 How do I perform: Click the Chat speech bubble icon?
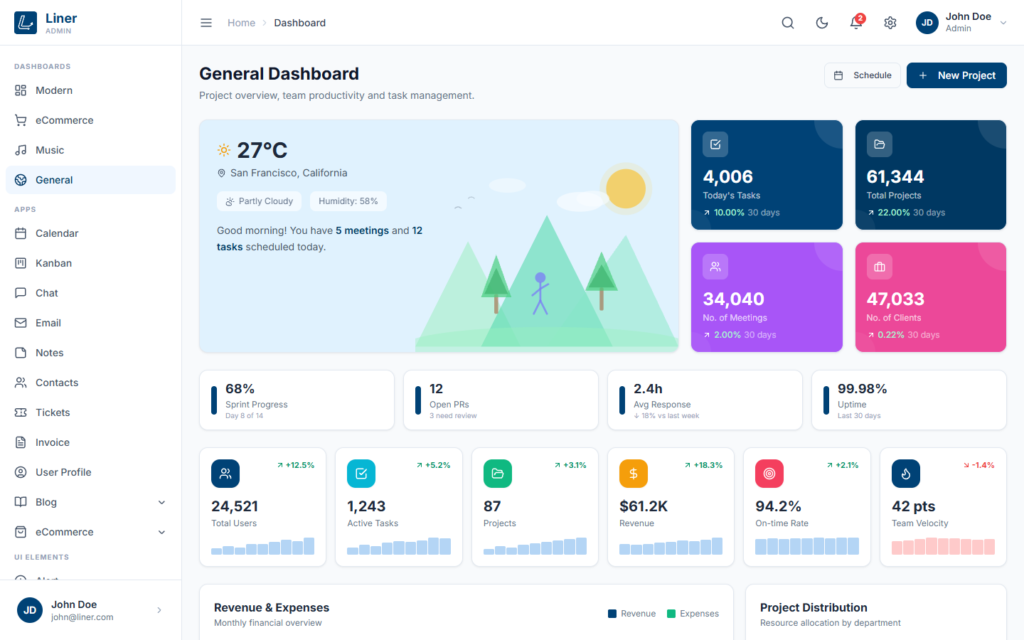tap(21, 293)
